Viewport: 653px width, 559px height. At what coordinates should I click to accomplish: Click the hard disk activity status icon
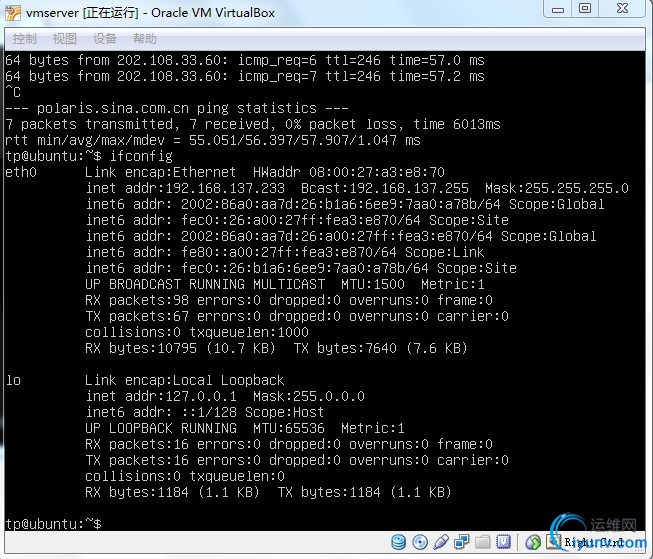click(399, 542)
